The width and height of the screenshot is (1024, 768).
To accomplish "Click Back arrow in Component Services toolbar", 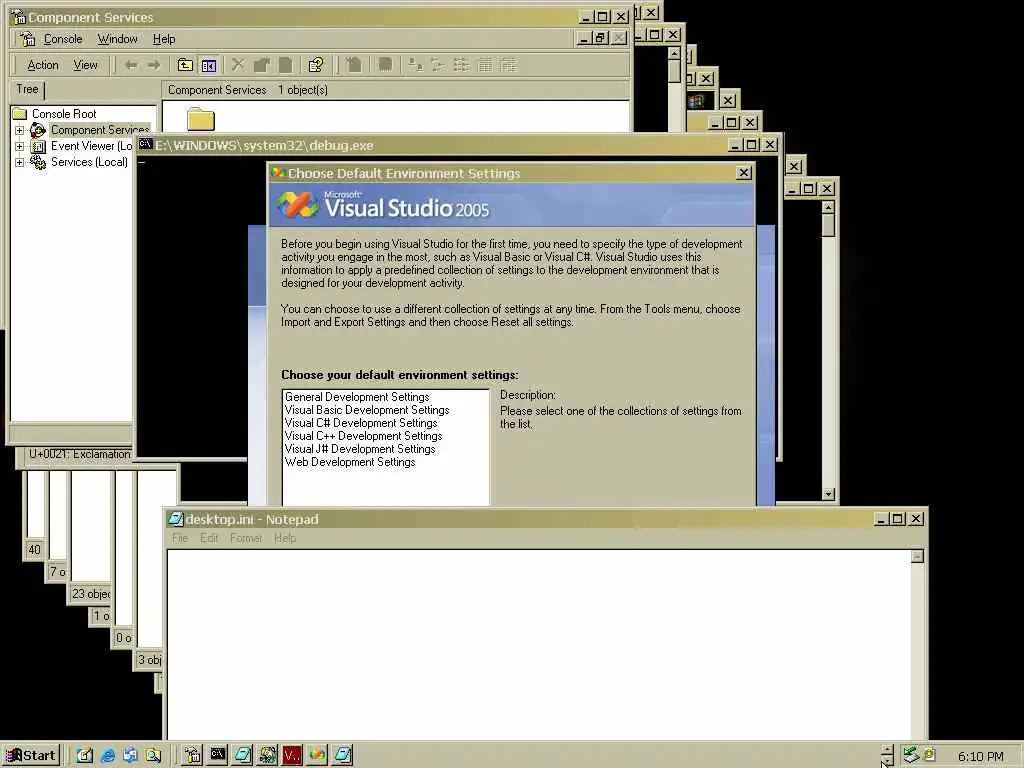I will [x=131, y=65].
